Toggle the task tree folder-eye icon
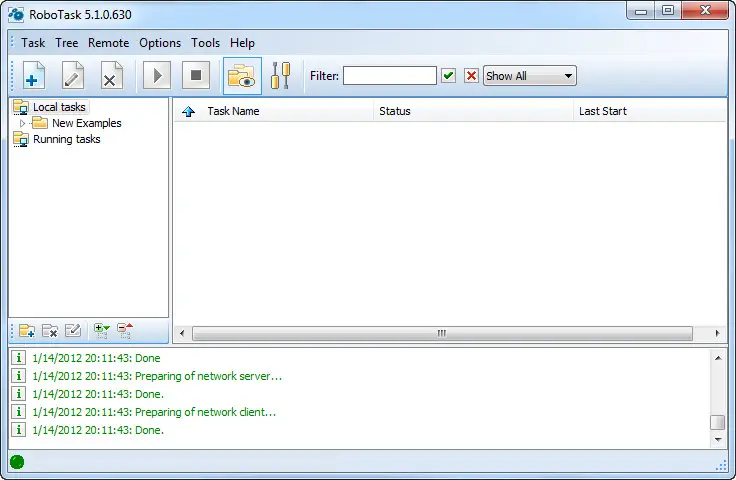Screen dimensions: 736x480 242,76
